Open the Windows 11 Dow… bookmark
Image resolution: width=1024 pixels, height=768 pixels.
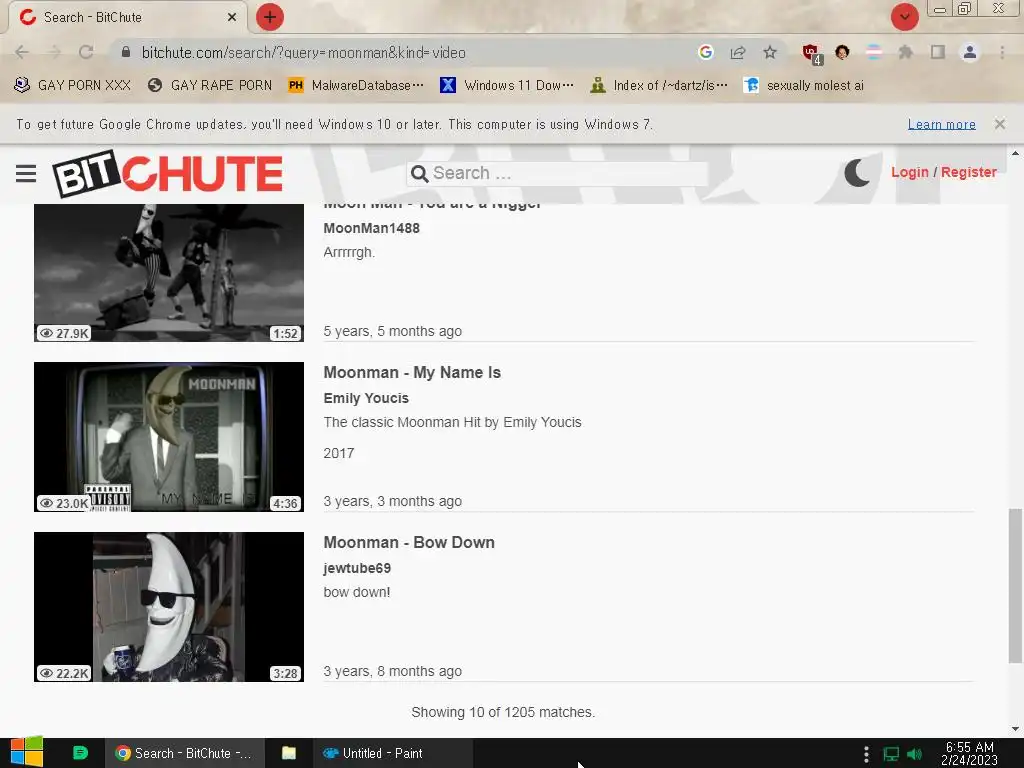(x=507, y=85)
